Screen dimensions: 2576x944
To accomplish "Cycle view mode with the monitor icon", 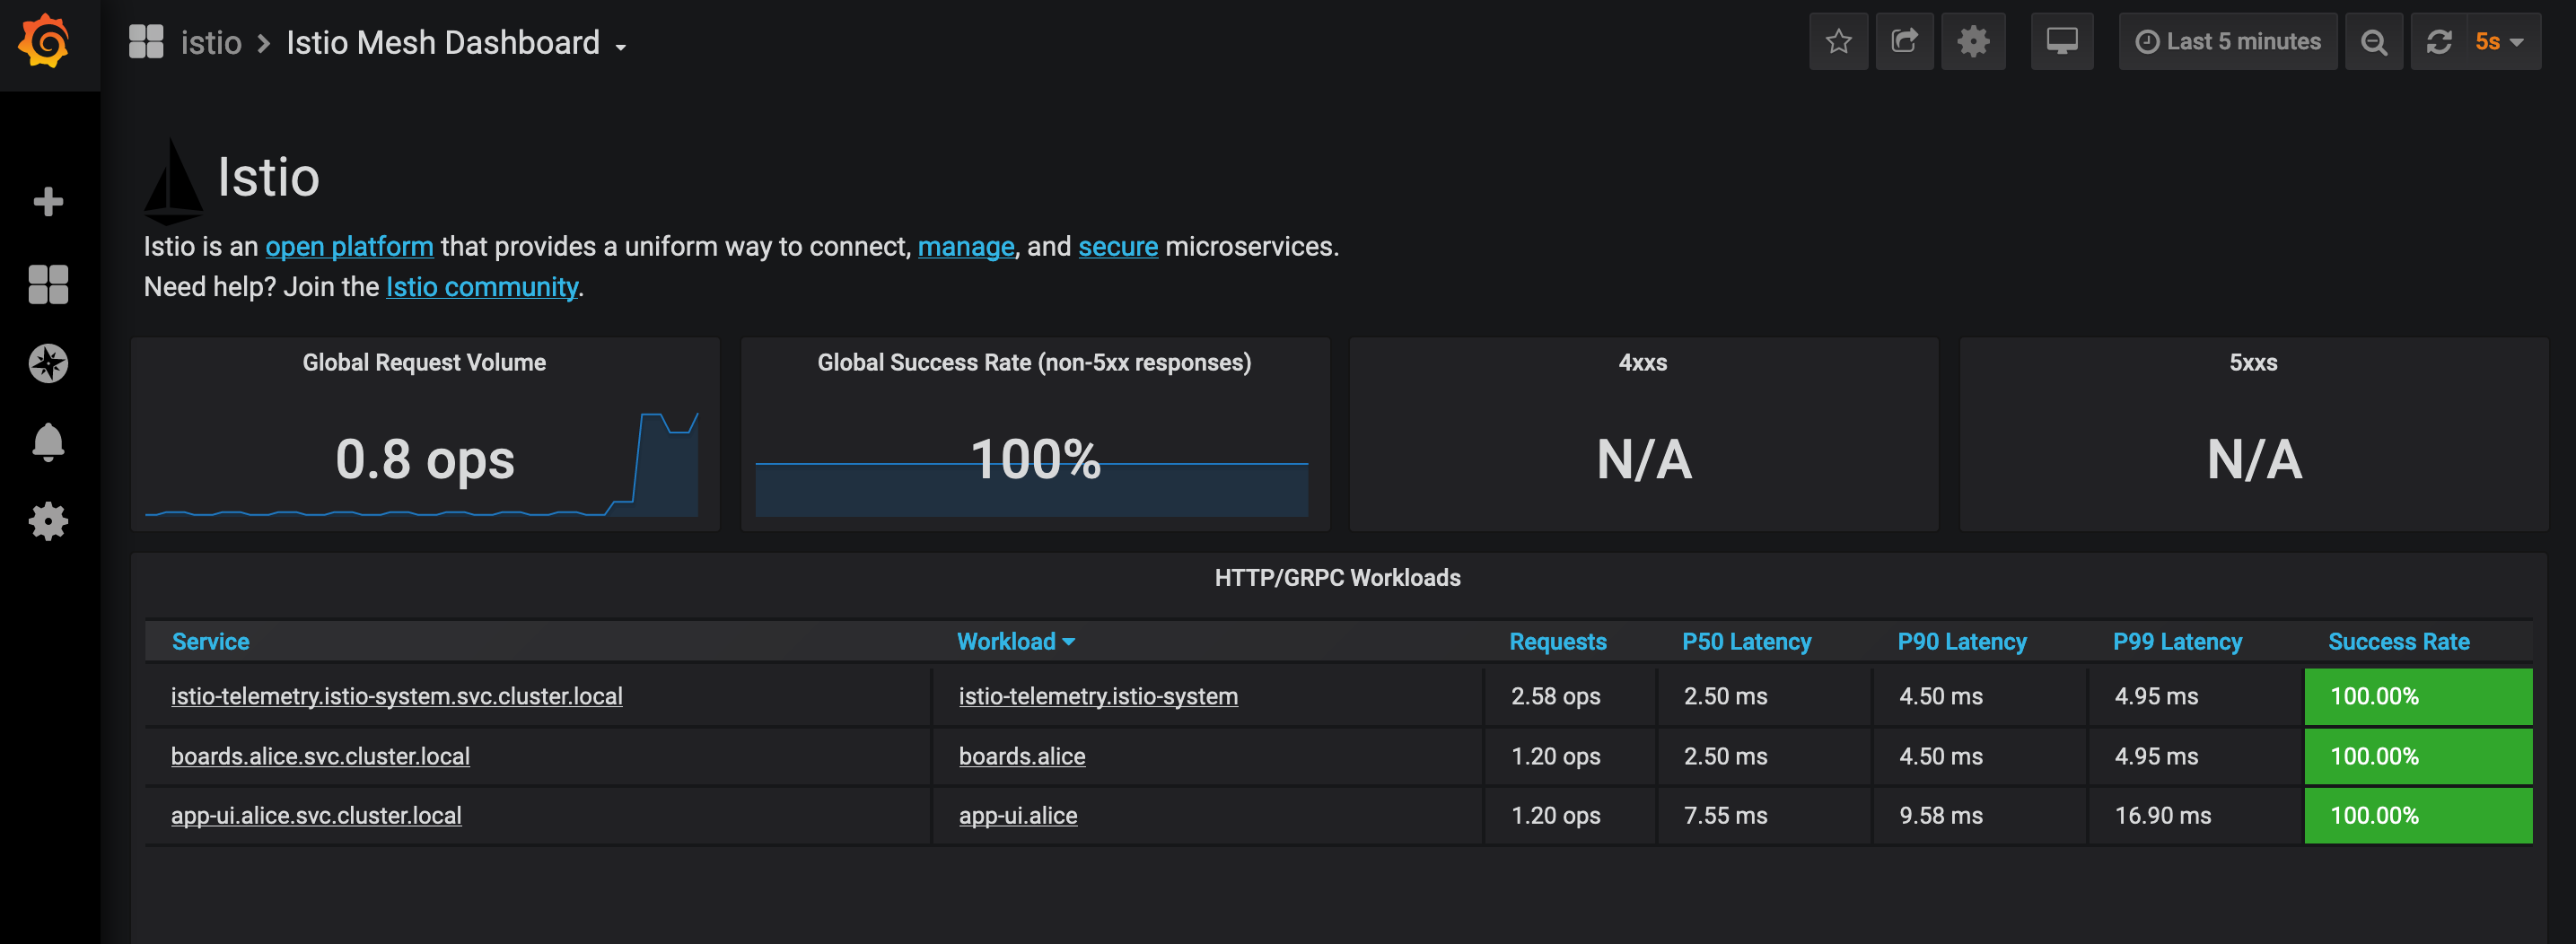I will click(2061, 41).
